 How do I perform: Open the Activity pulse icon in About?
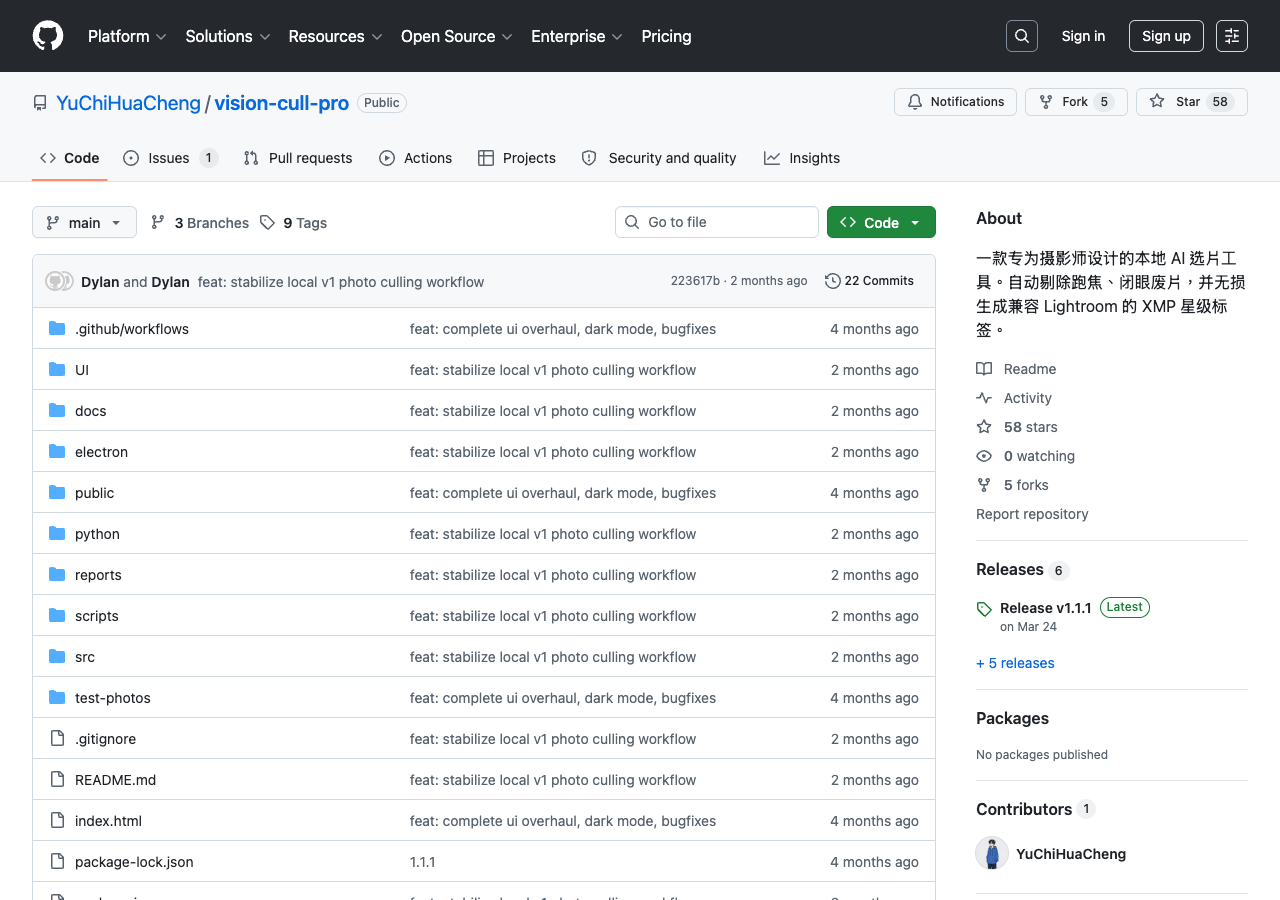coord(984,398)
